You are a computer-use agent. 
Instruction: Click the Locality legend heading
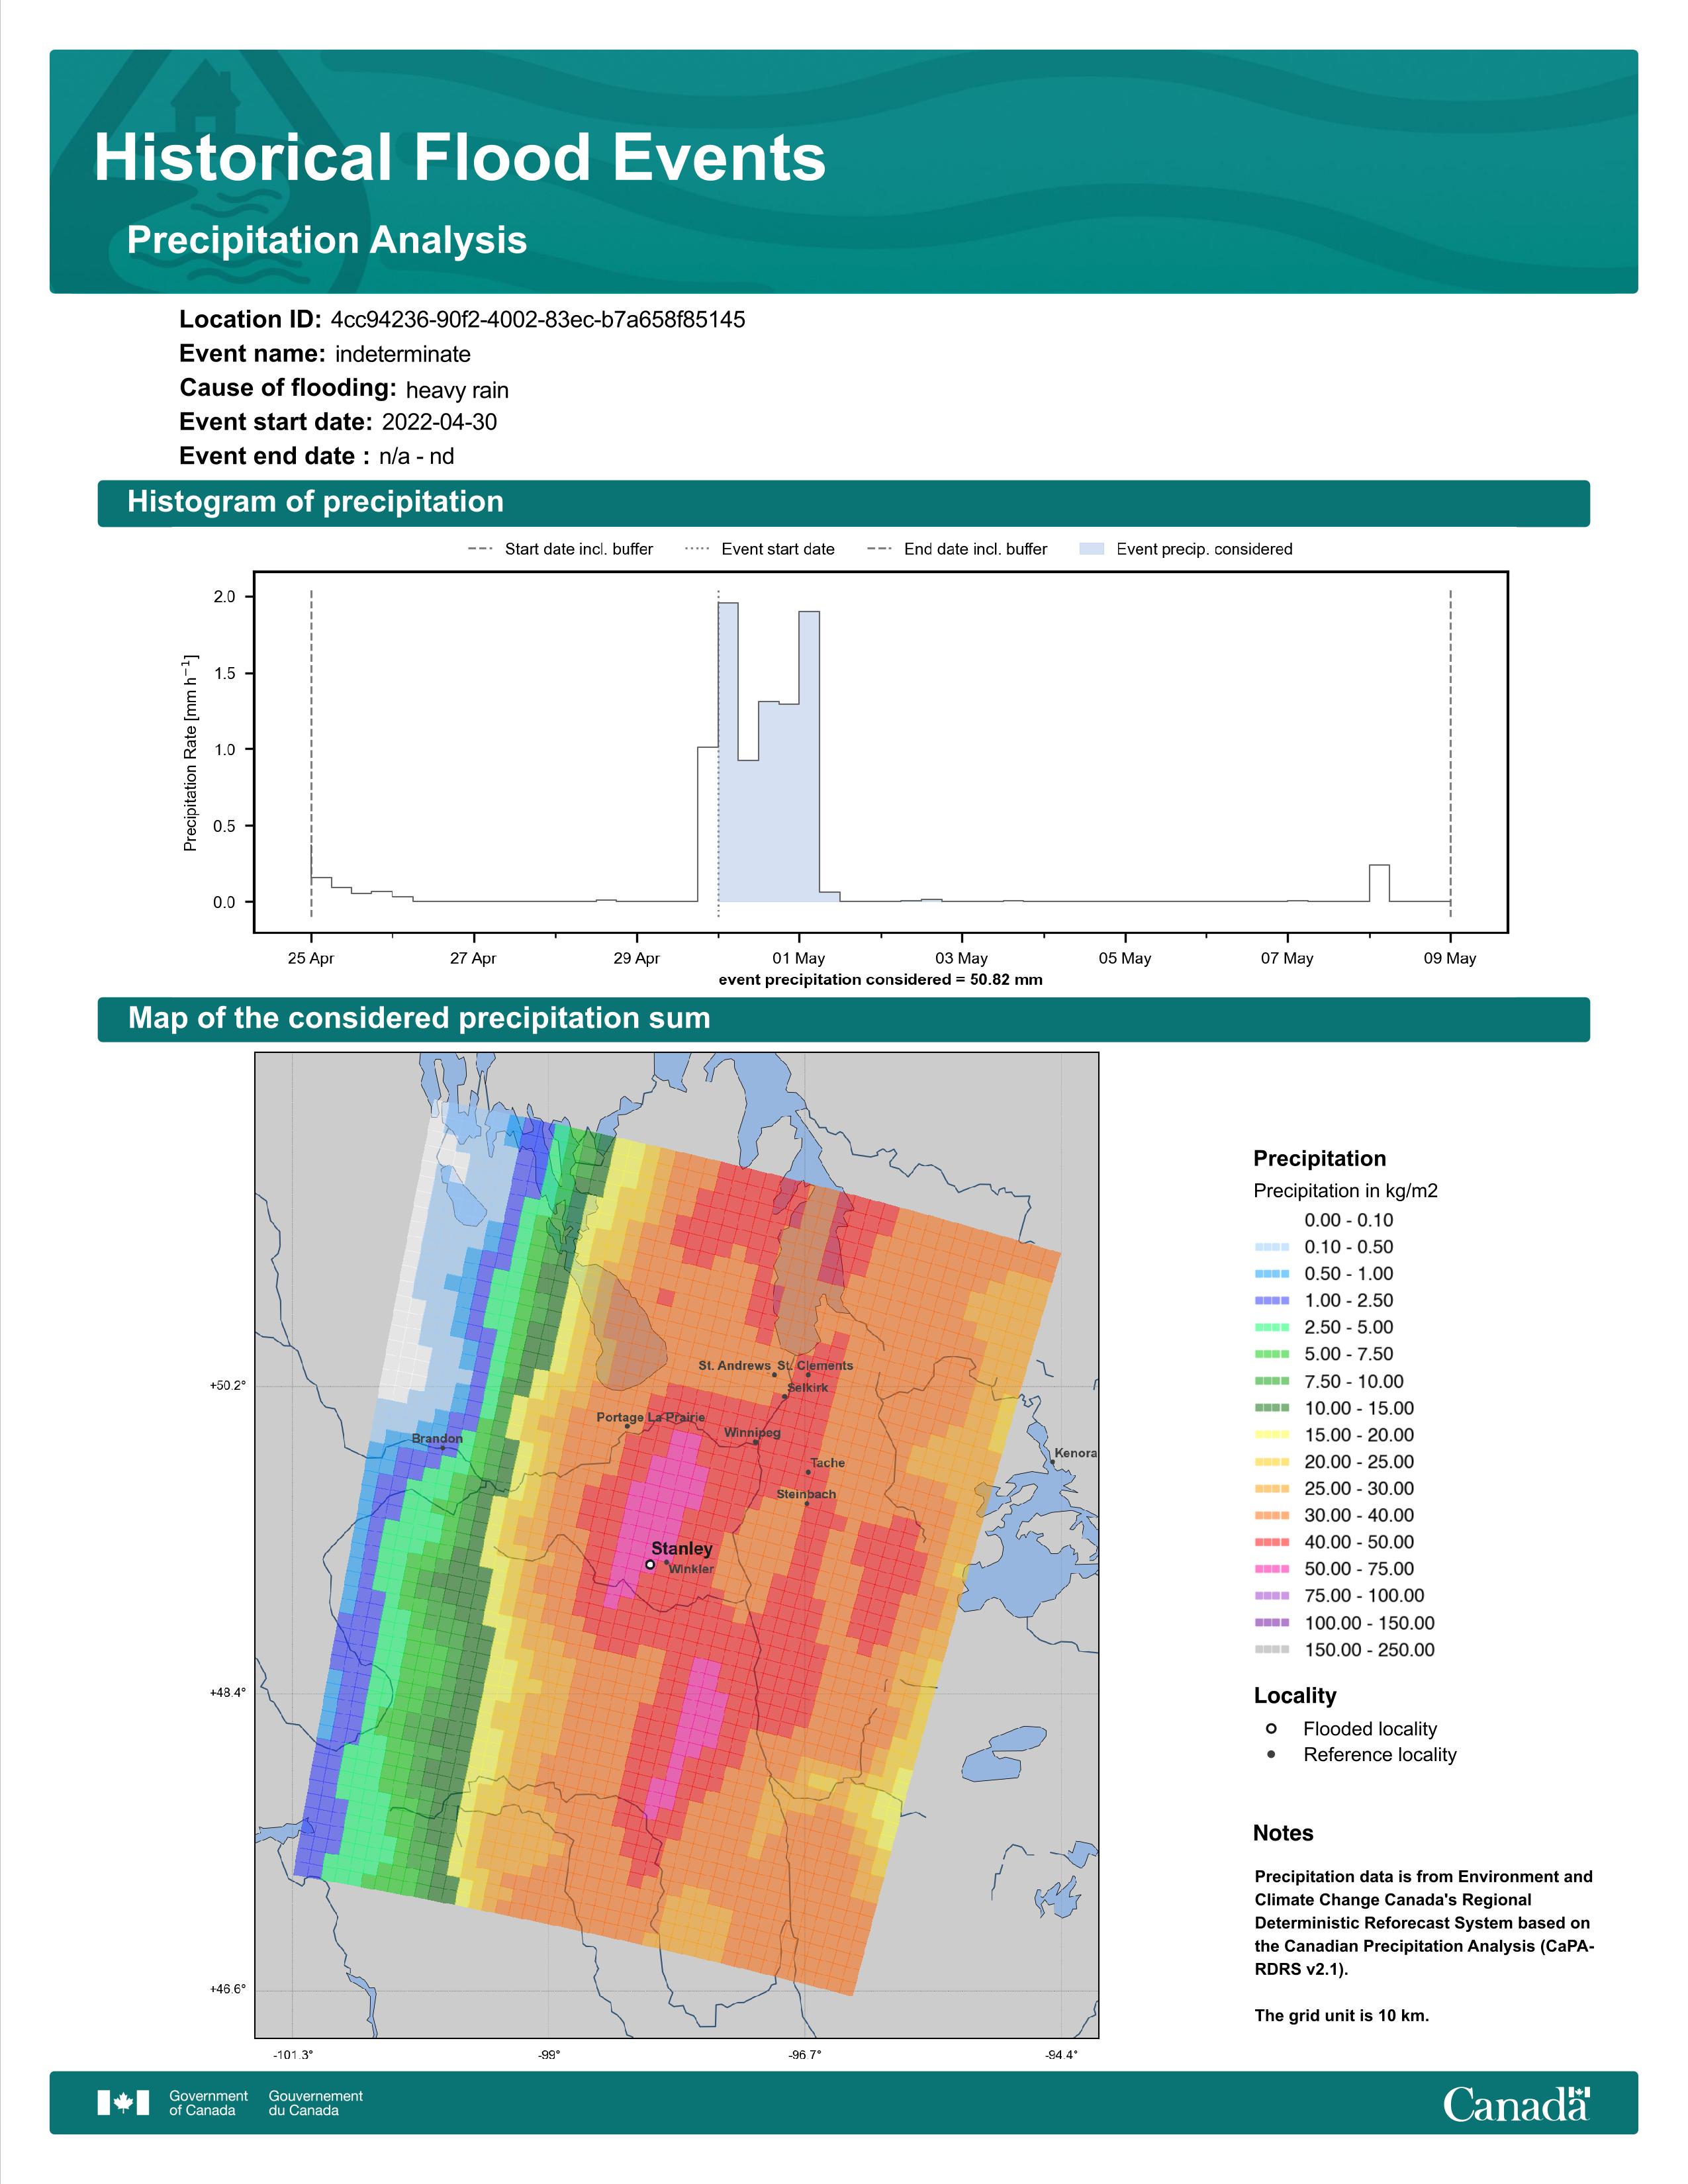(x=1295, y=1695)
